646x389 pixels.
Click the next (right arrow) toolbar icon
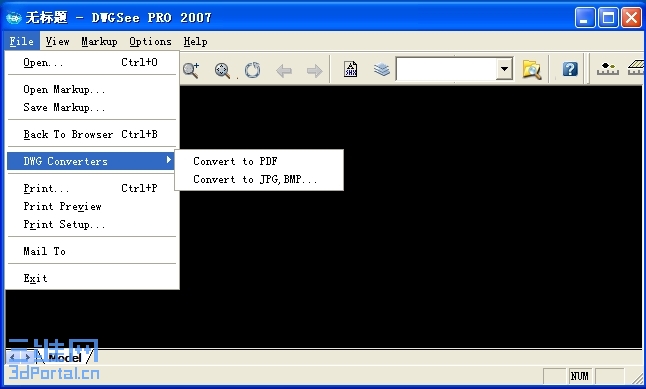314,71
